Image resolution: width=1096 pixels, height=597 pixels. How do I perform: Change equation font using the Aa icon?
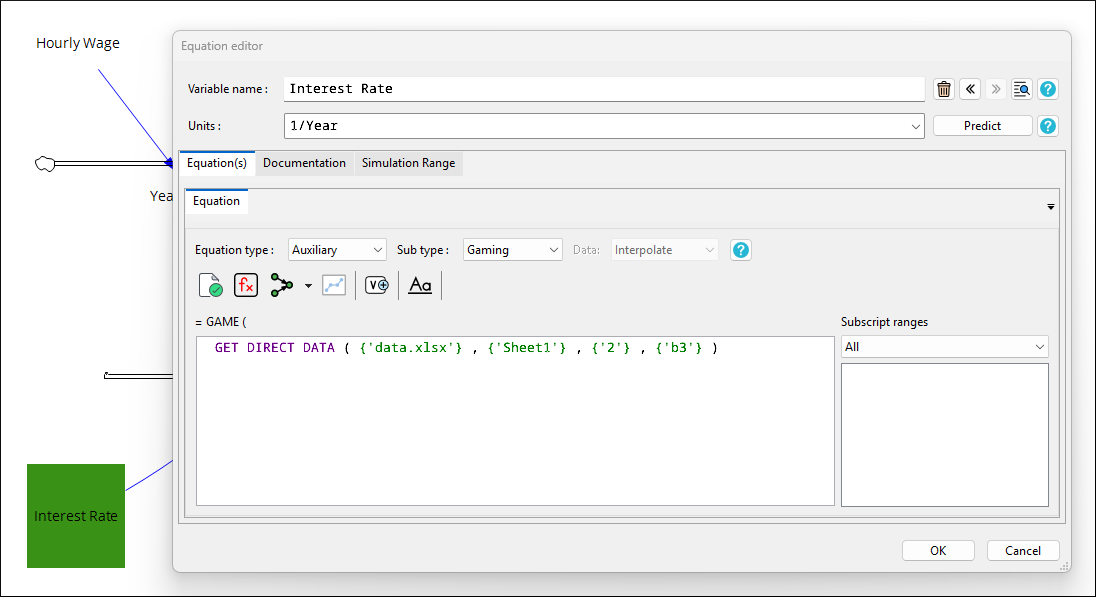(x=419, y=284)
